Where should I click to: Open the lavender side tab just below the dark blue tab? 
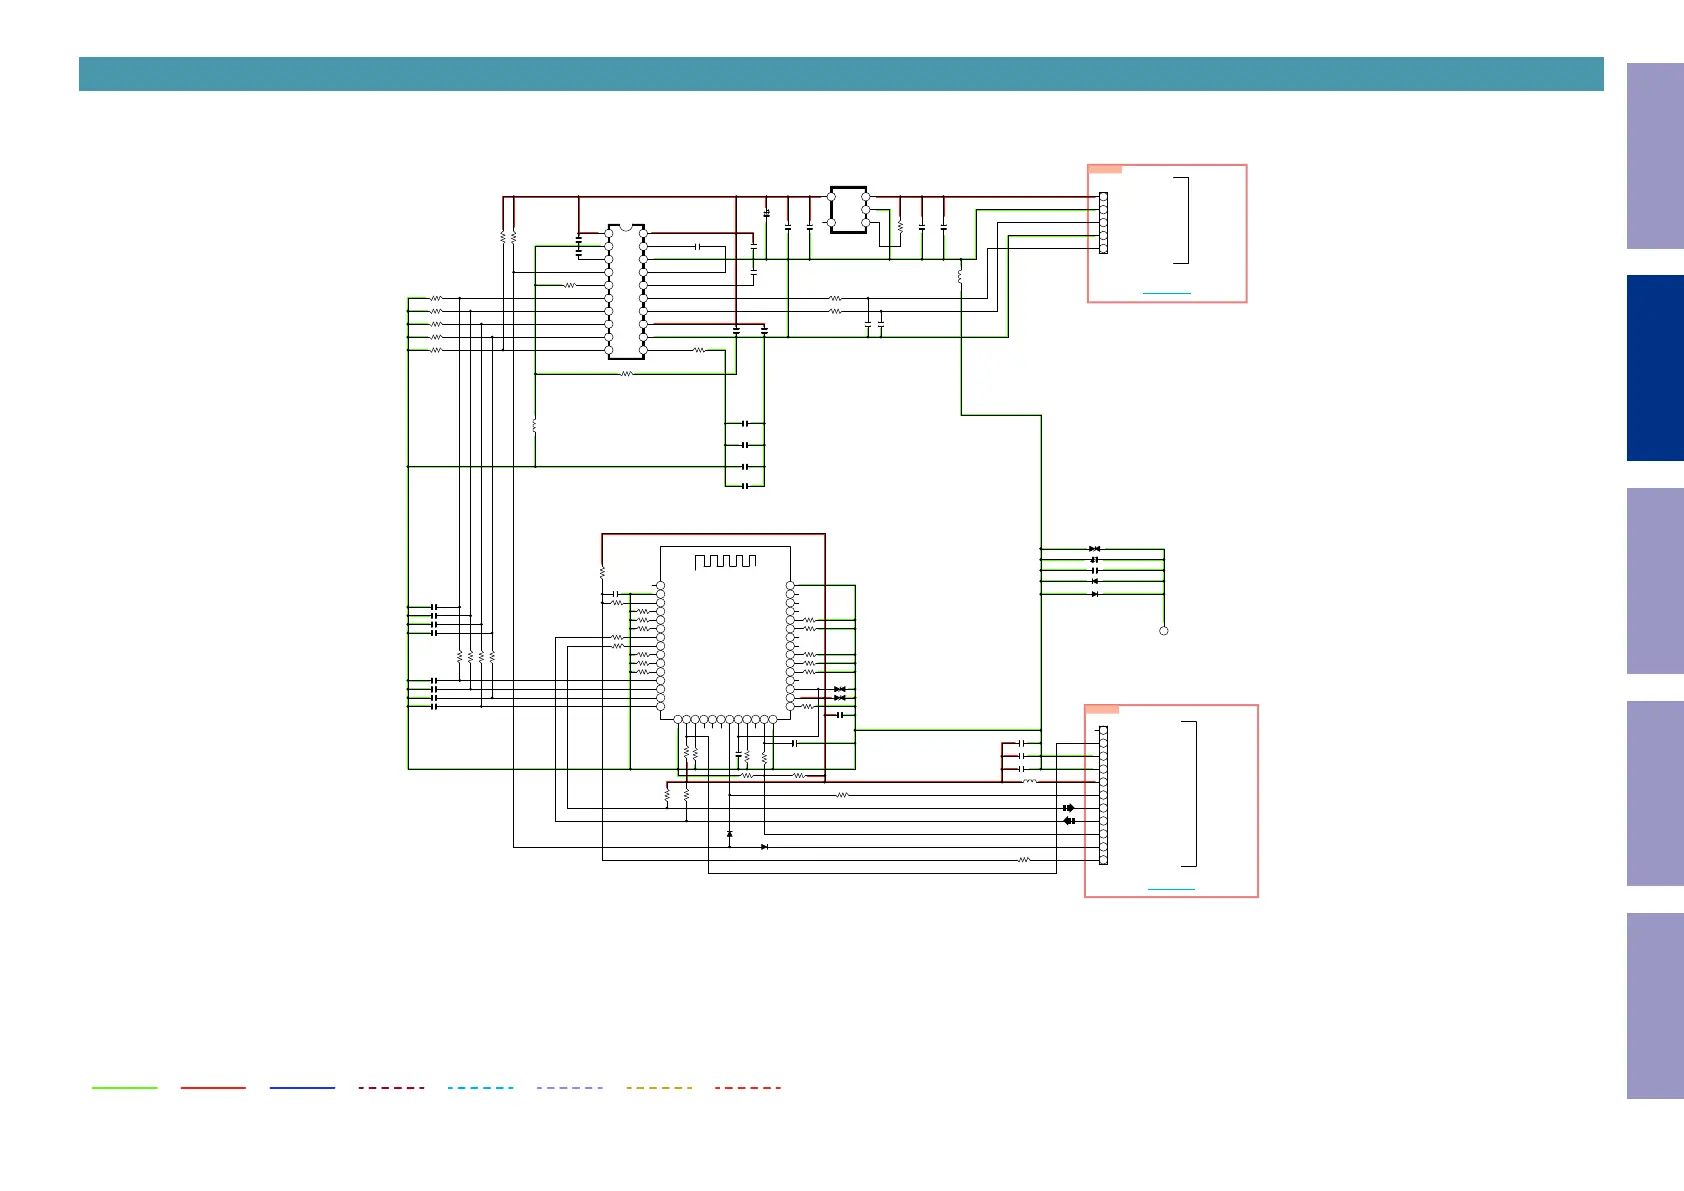(x=1655, y=581)
